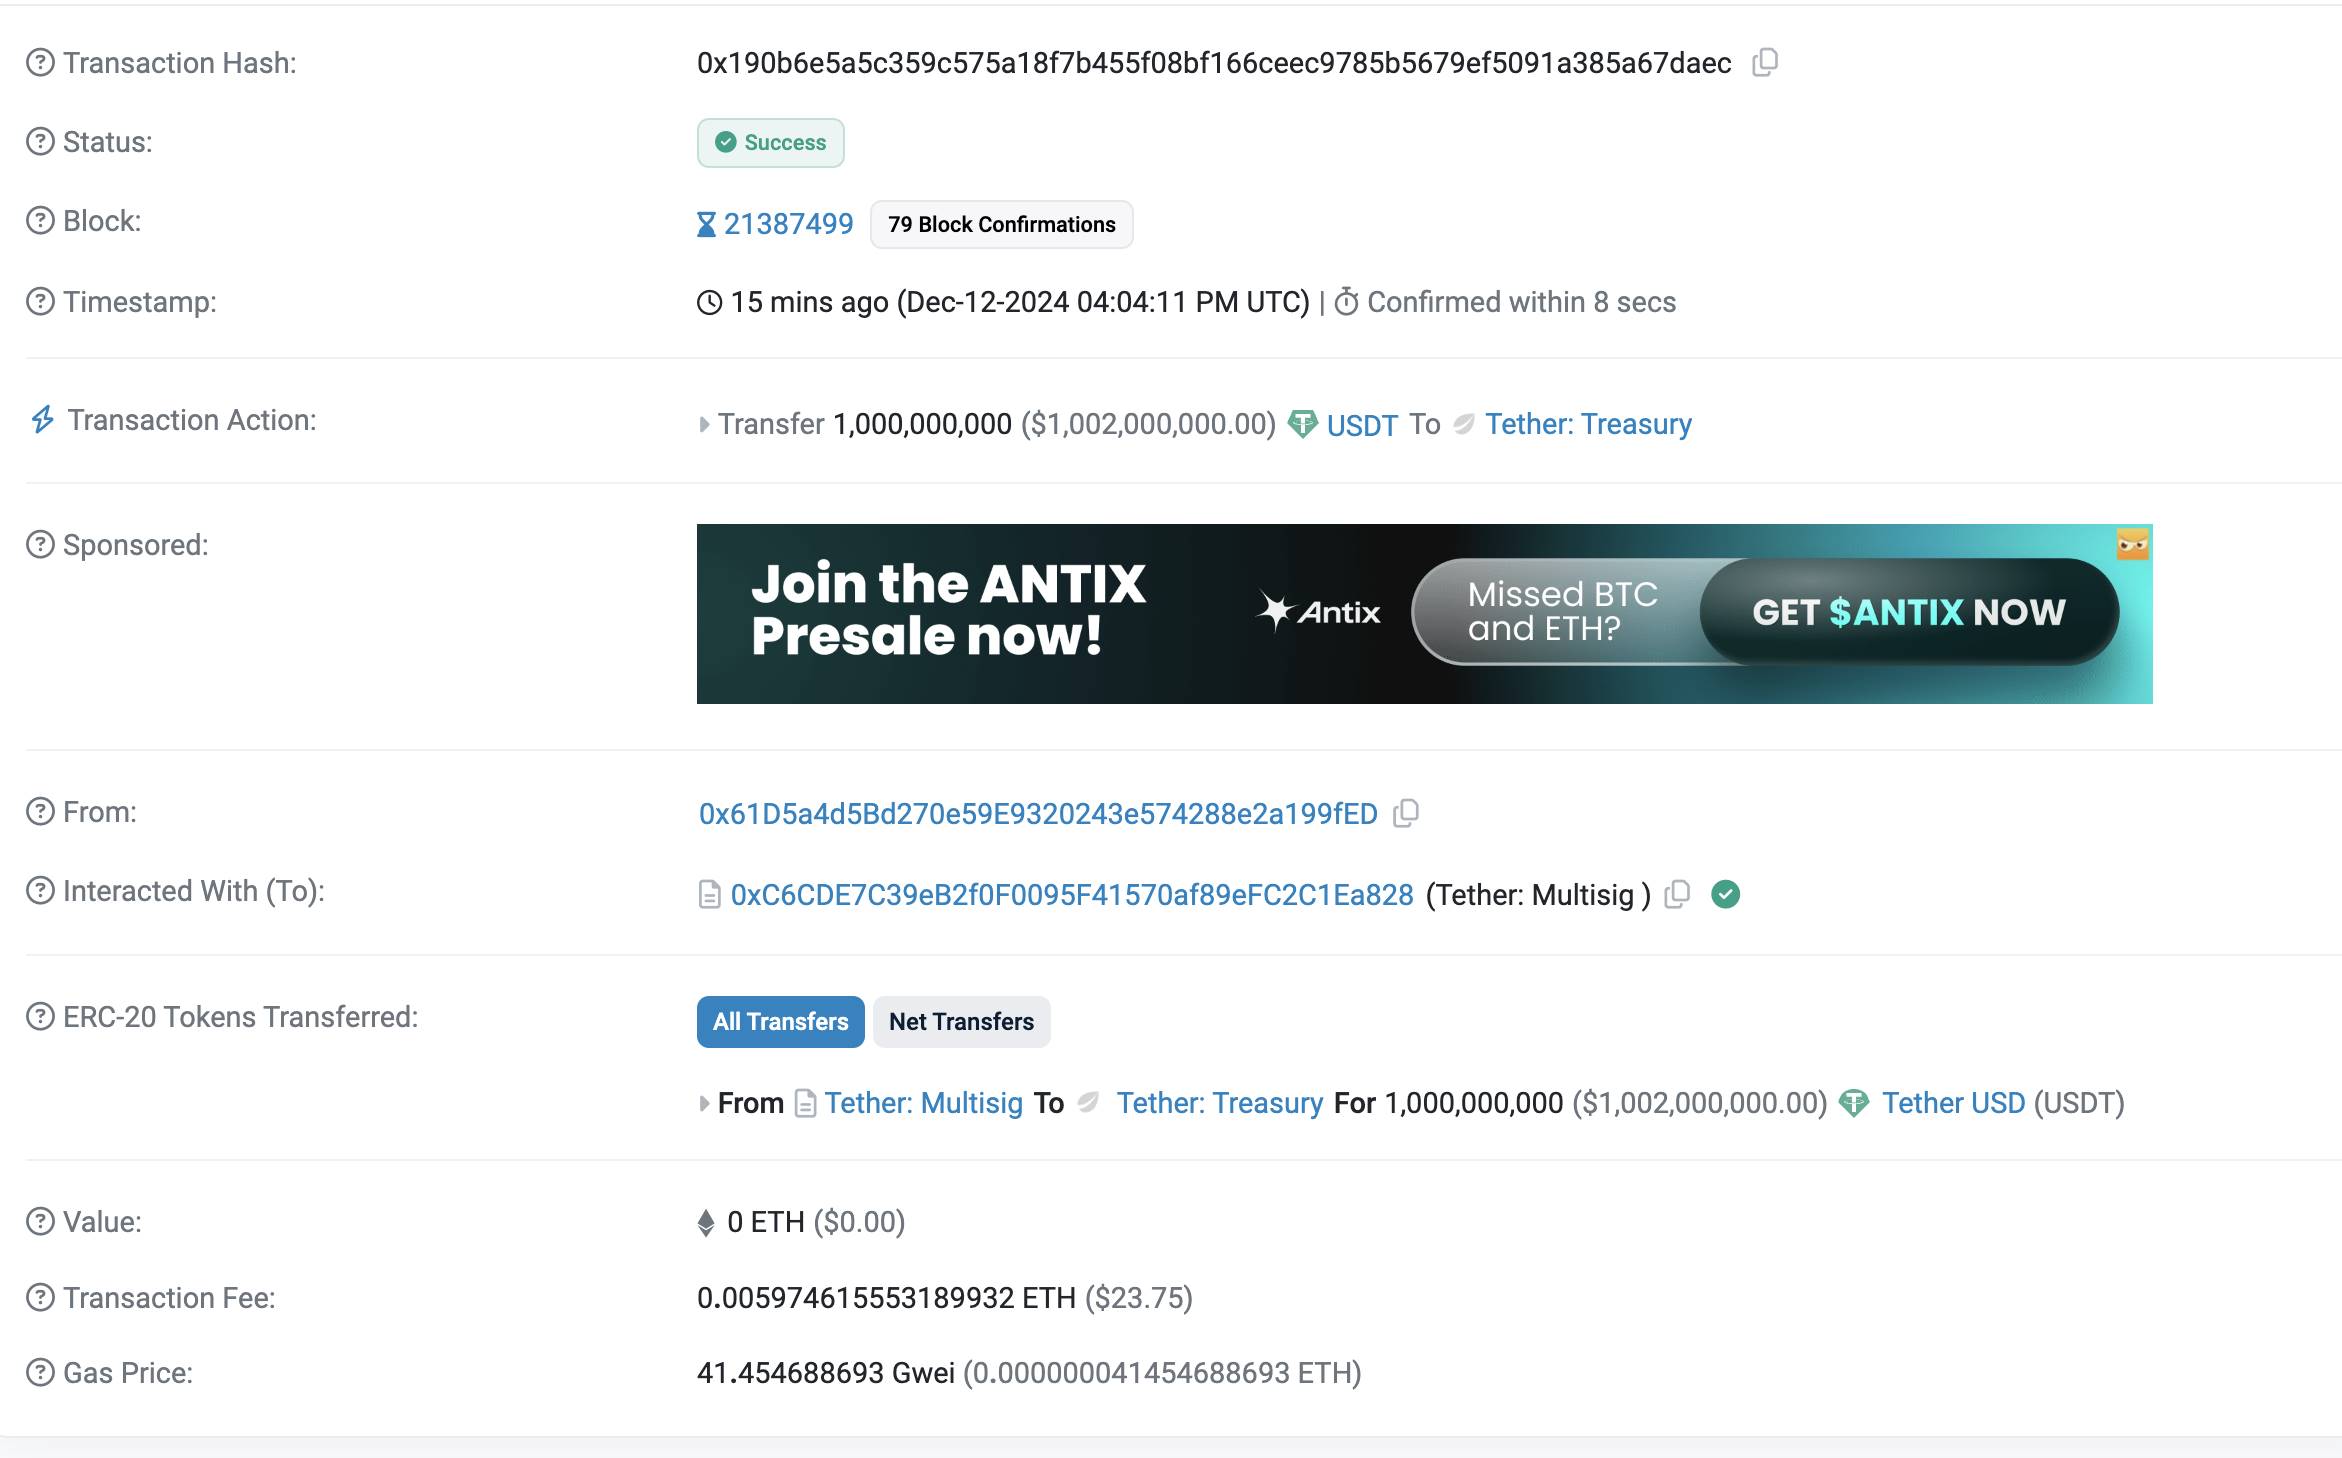Open Tether: Multisig link in transfers row
Screen dimensions: 2342x1458
tap(924, 1103)
